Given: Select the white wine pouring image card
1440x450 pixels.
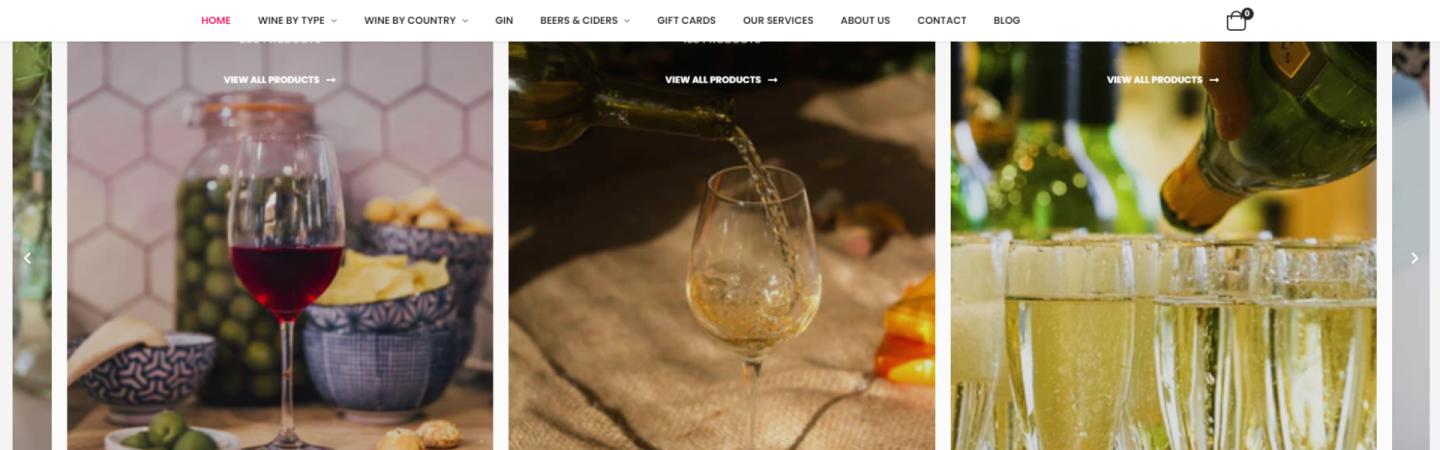Looking at the screenshot, I should [x=722, y=246].
